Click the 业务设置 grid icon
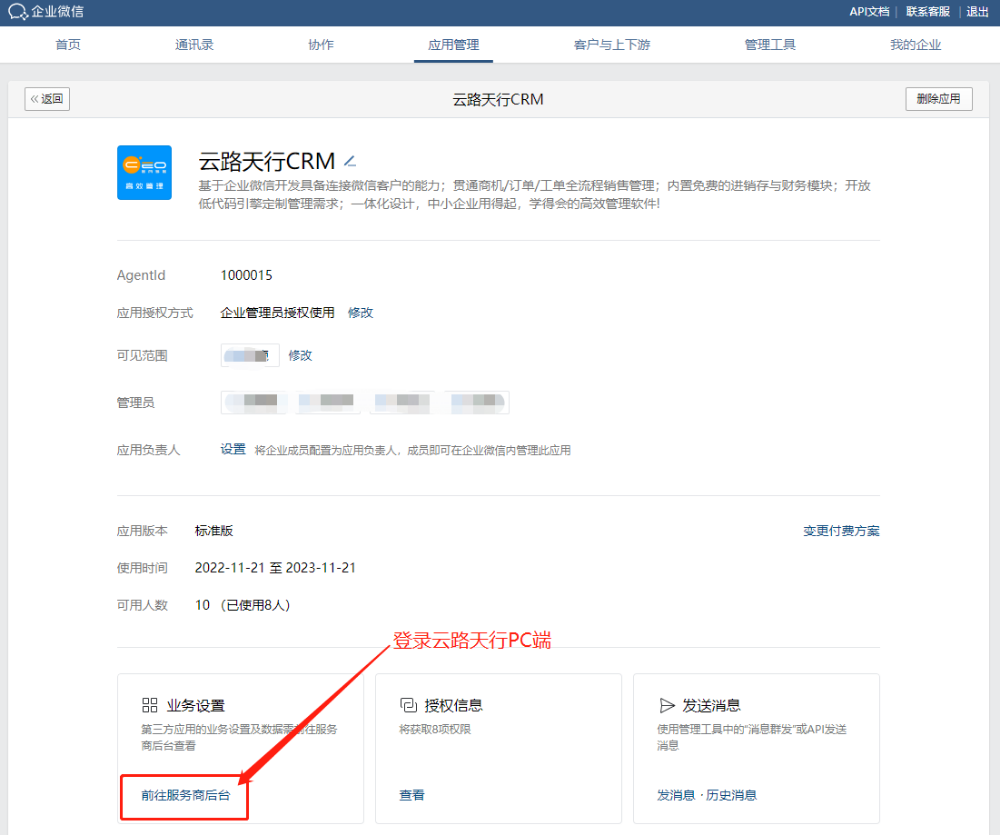The height and width of the screenshot is (835, 1000). [x=150, y=705]
